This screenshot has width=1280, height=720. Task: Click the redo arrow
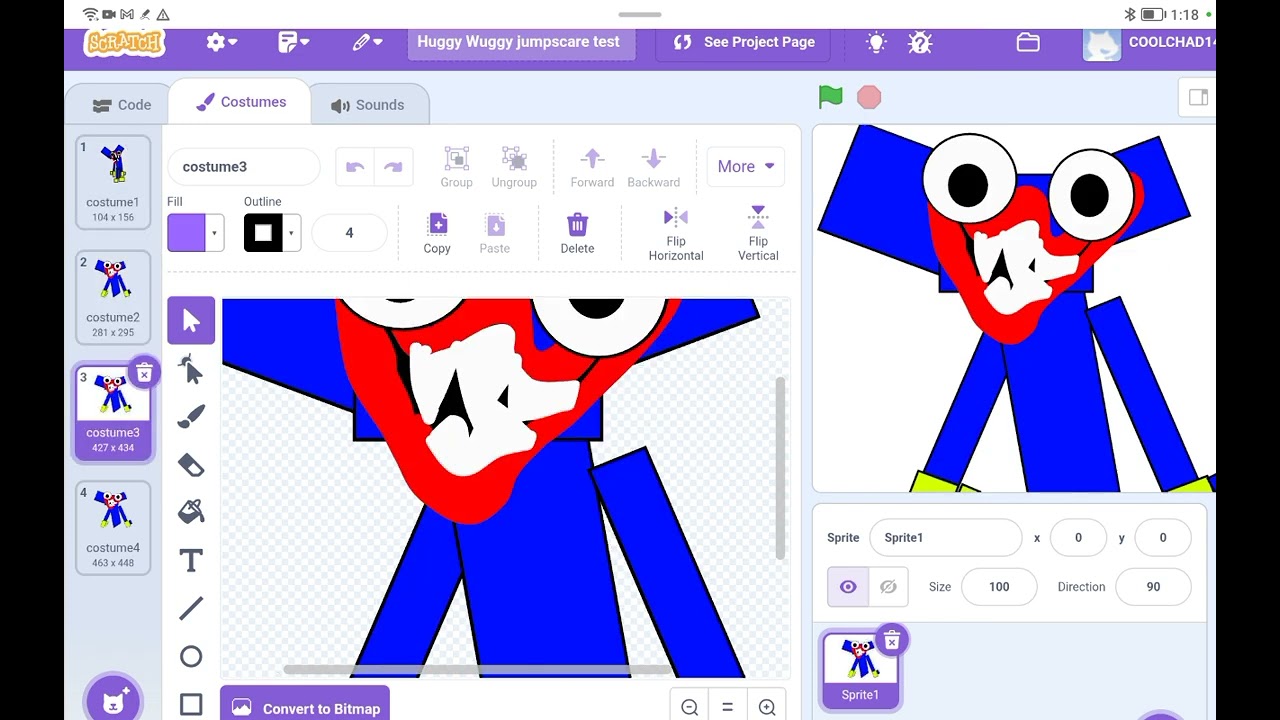pos(393,167)
